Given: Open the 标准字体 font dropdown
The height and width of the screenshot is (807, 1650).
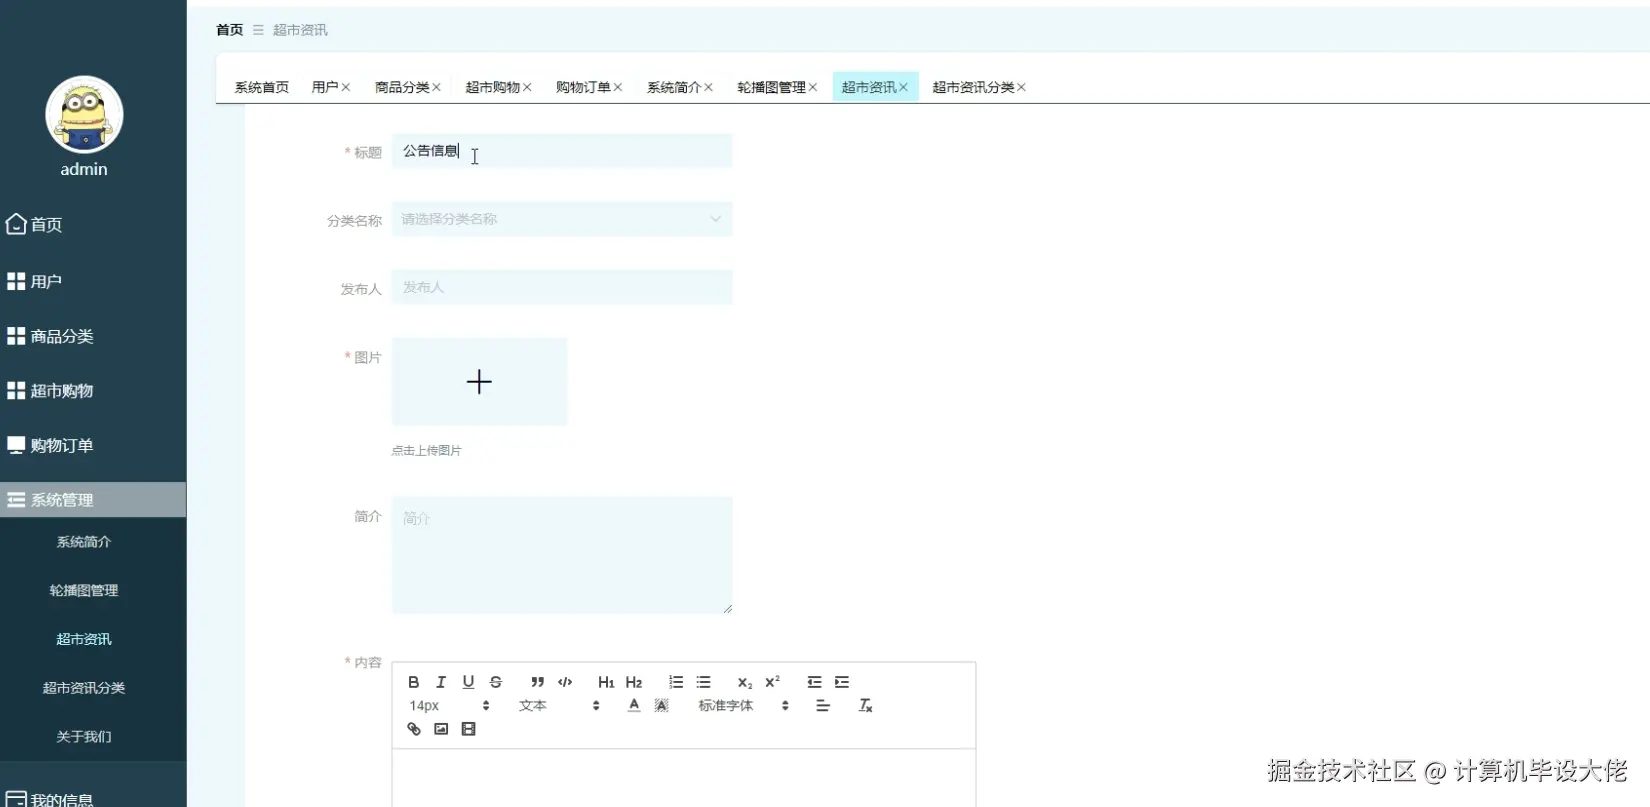Looking at the screenshot, I should (x=744, y=705).
